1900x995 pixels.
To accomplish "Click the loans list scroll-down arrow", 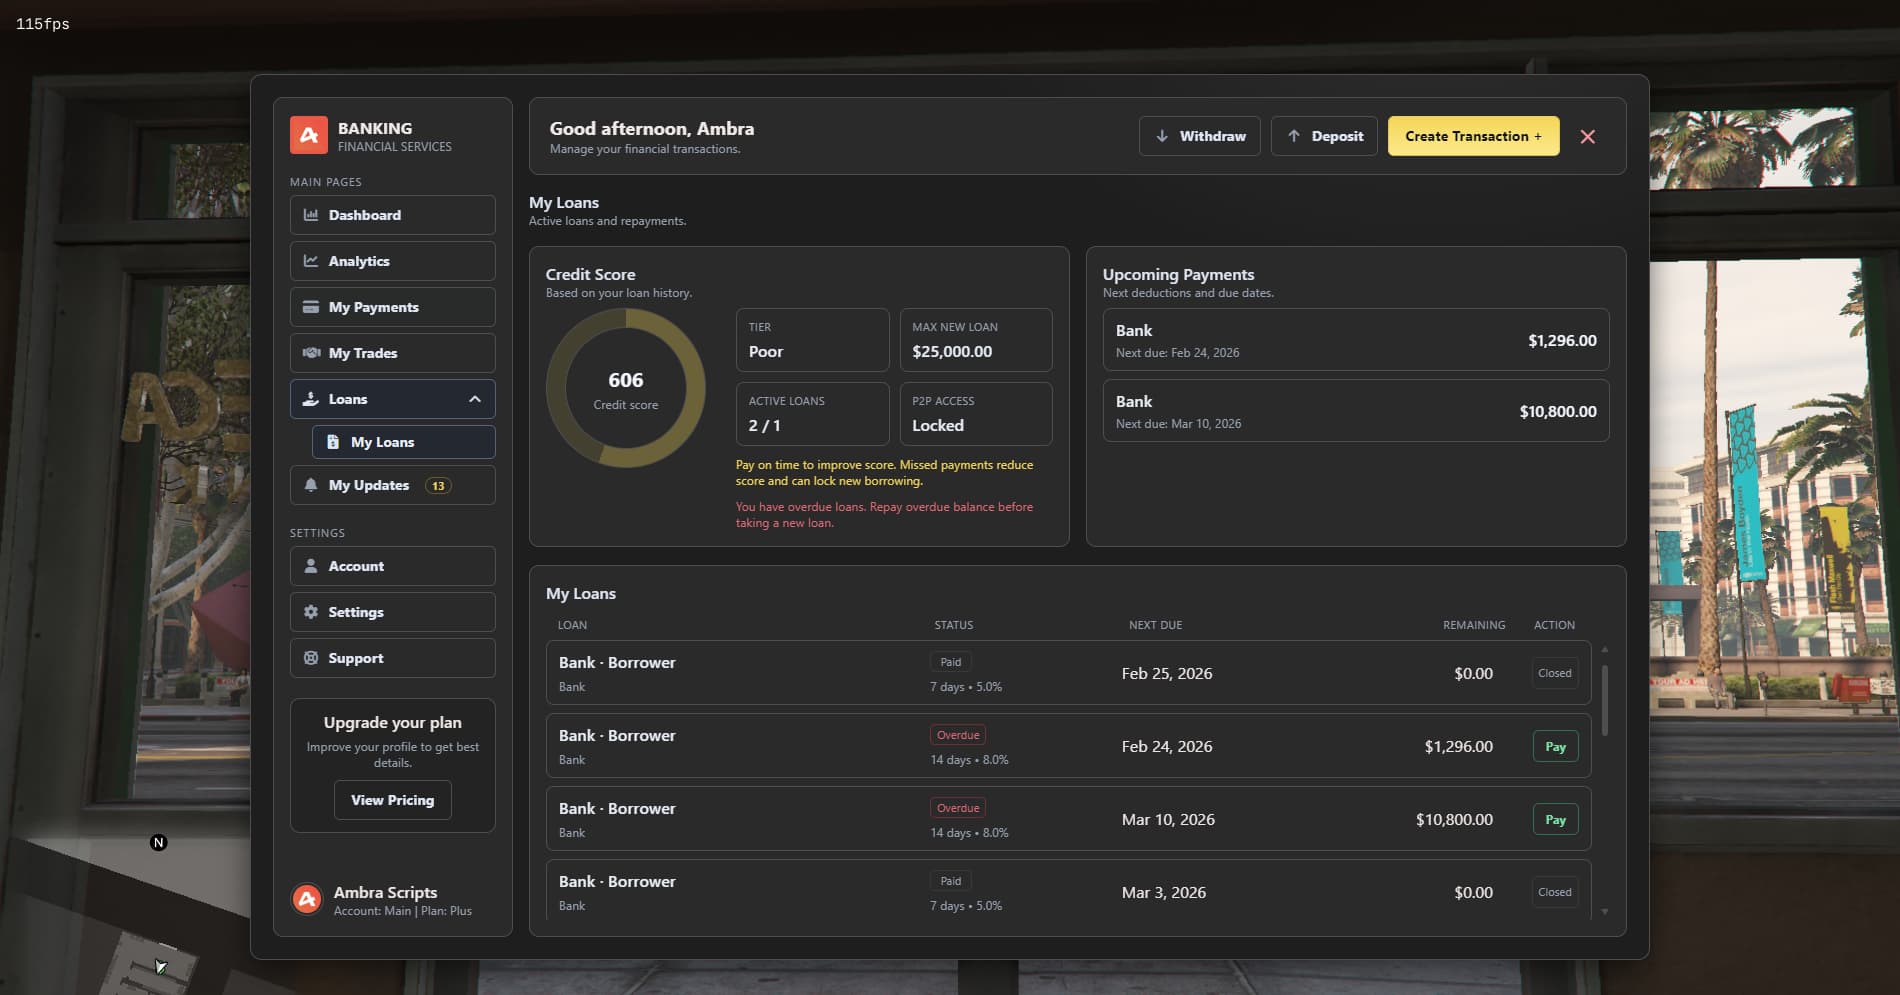I will coord(1605,912).
